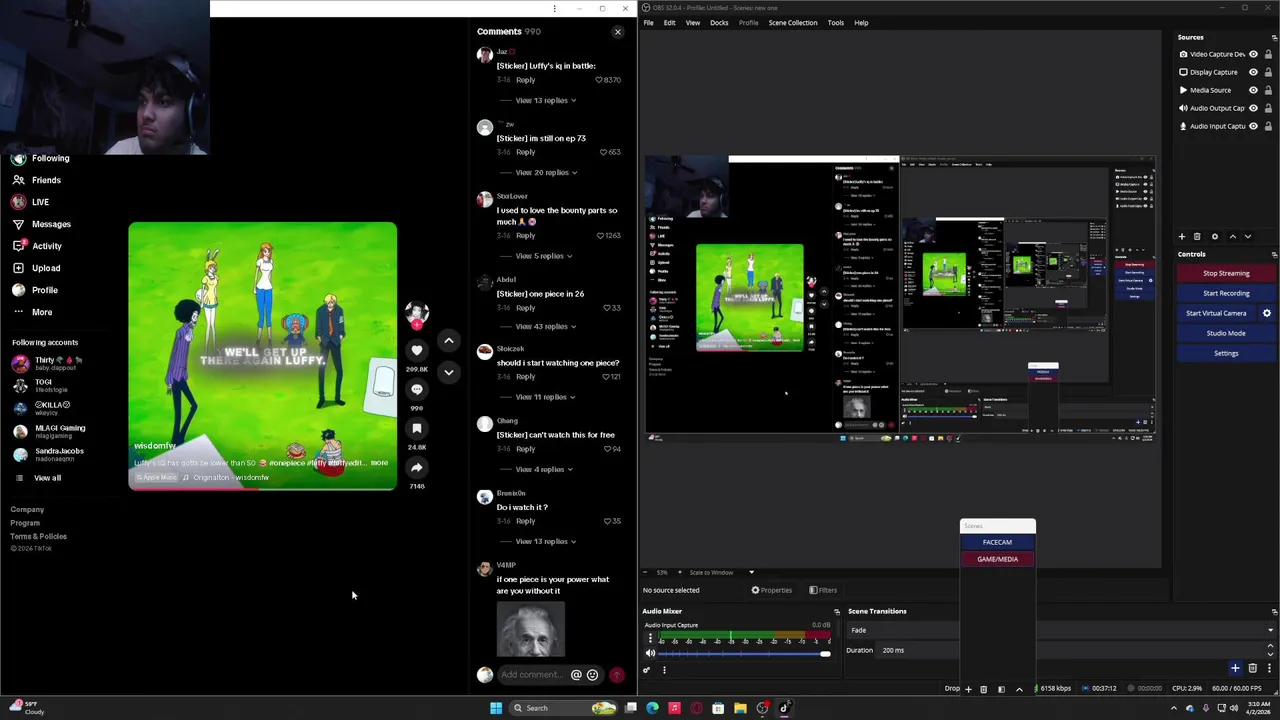Open the OBS File menu

tap(649, 23)
